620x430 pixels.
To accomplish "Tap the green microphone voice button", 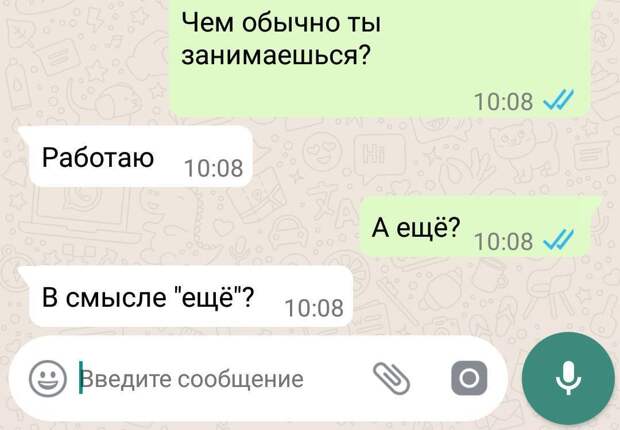I will coord(568,379).
